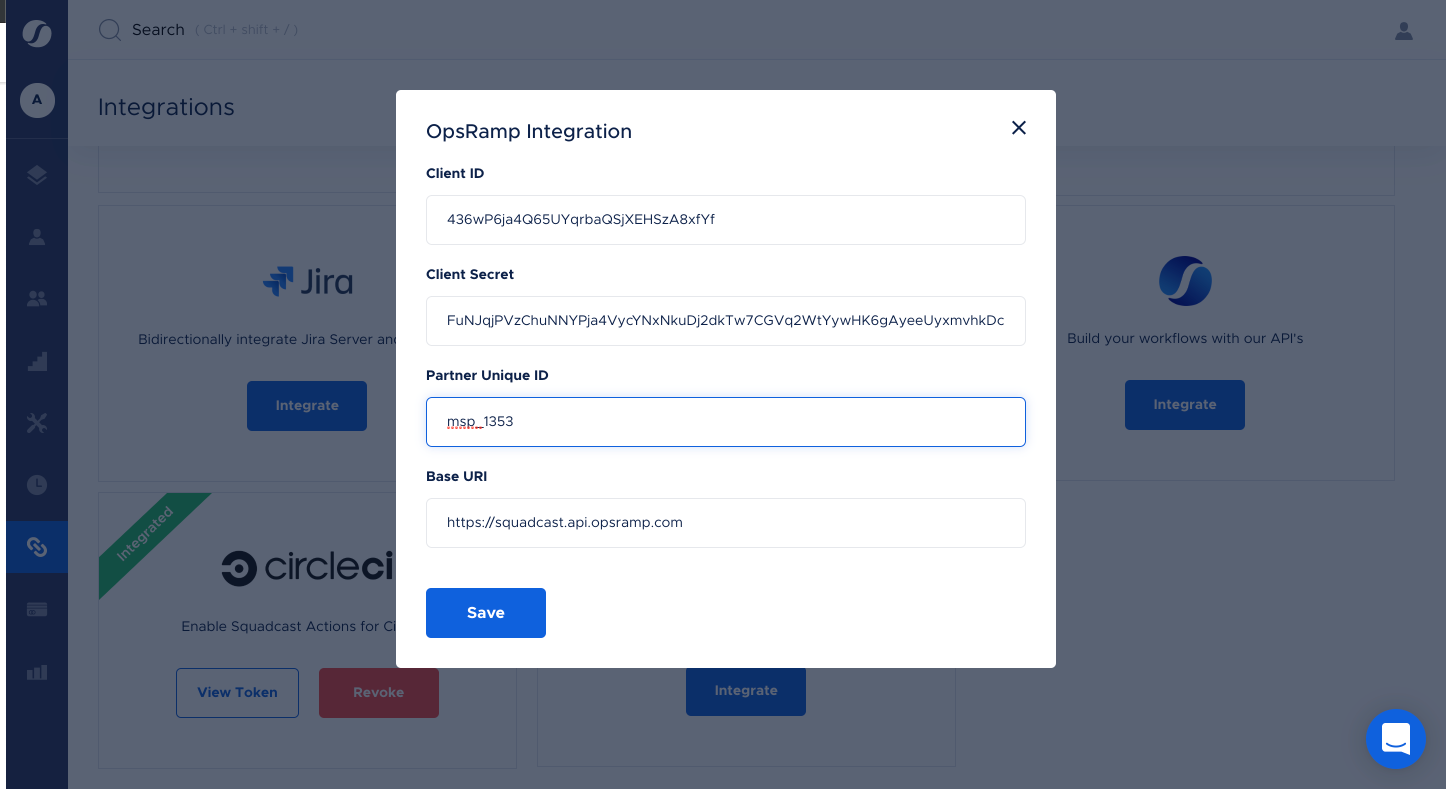Click the Partner Unique ID label

point(487,375)
